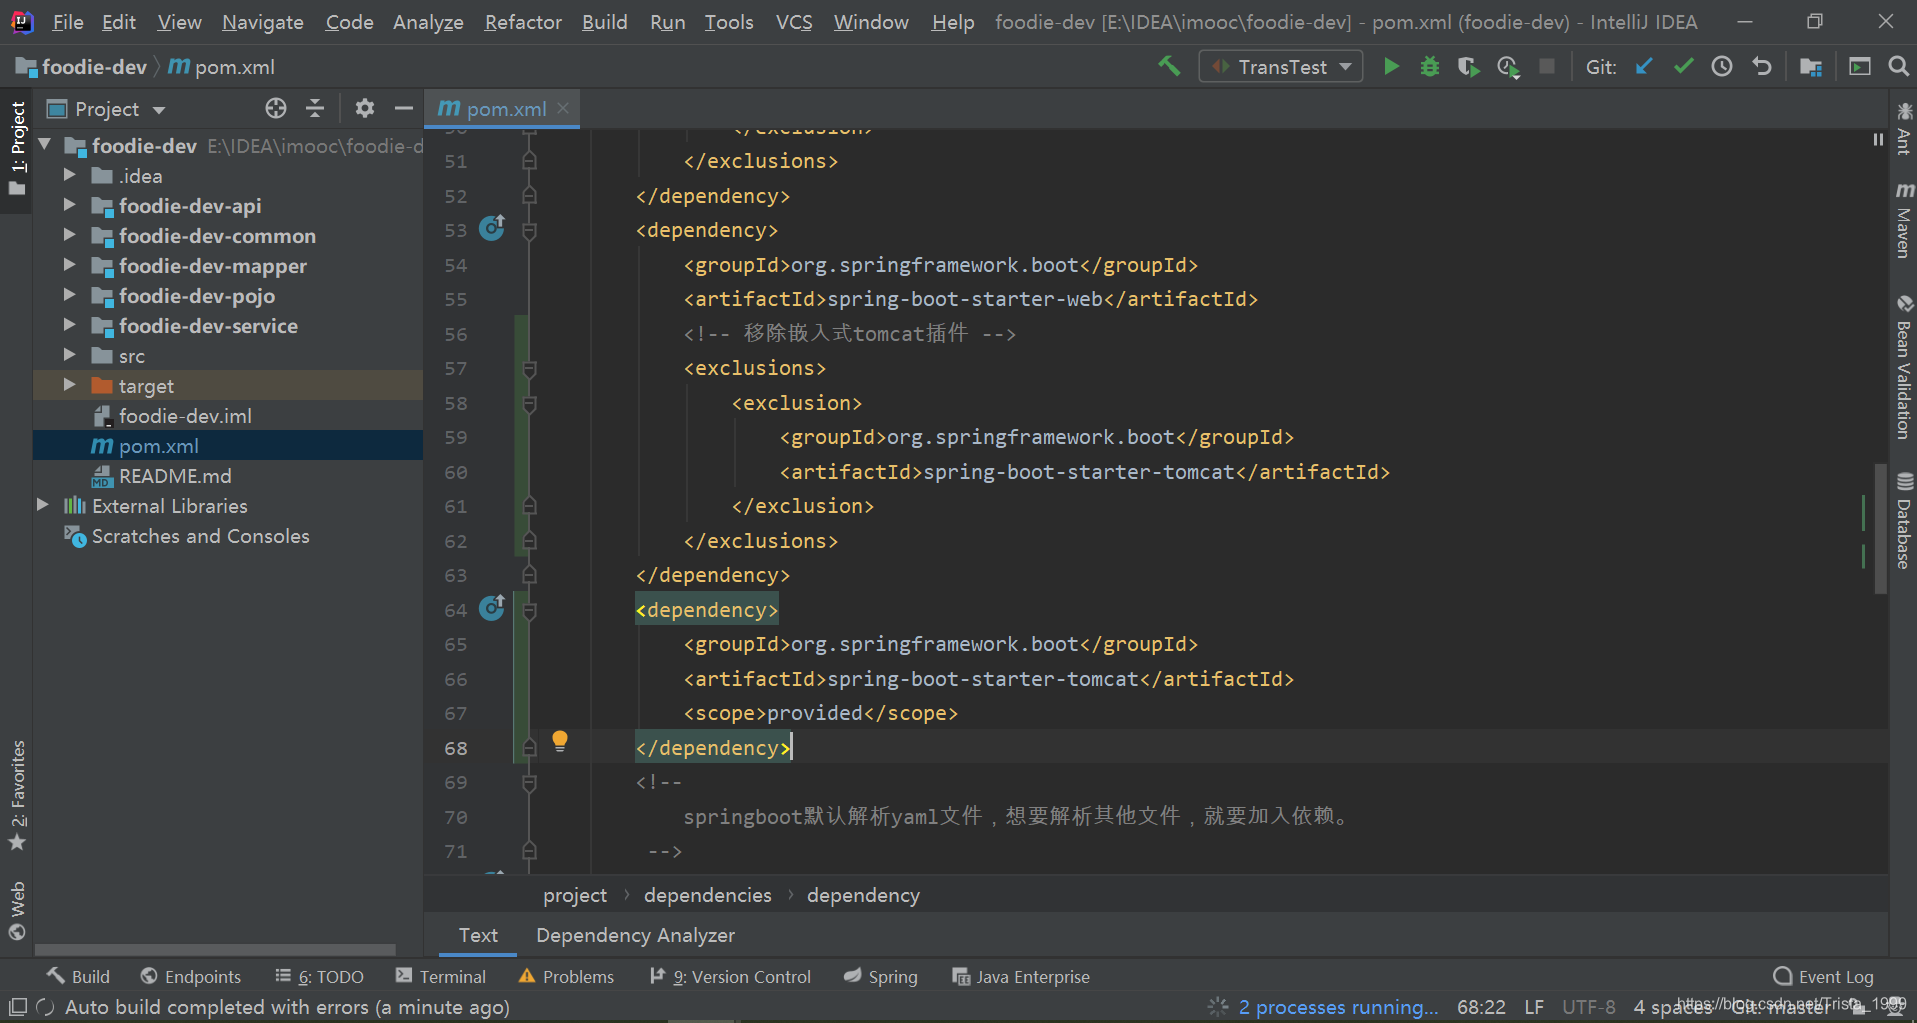Viewport: 1917px width, 1023px height.
Task: Click the Stop process icon
Action: click(x=1547, y=66)
